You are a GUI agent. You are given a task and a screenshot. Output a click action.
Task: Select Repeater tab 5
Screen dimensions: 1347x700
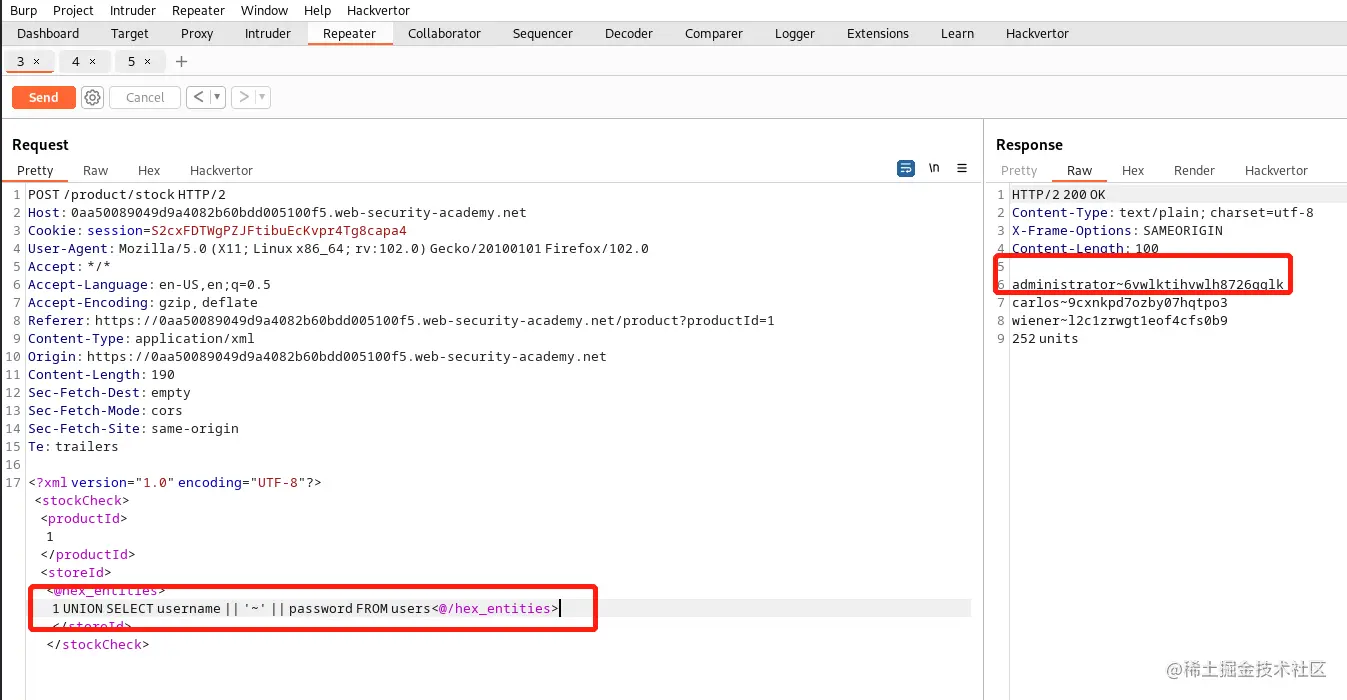click(x=131, y=62)
